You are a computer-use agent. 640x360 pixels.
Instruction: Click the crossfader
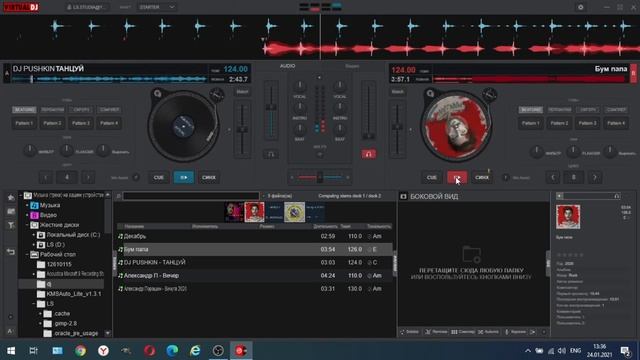click(320, 177)
